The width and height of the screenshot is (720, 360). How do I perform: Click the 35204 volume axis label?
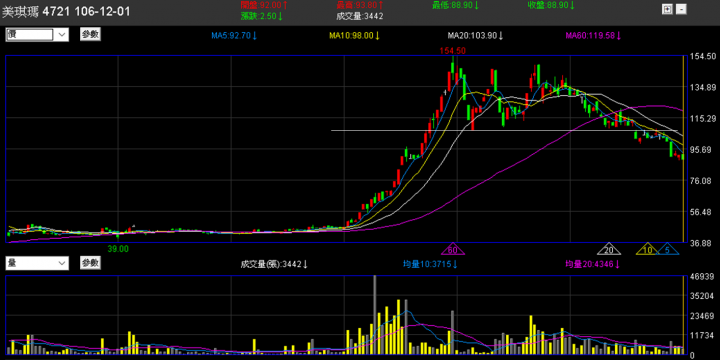coord(703,297)
